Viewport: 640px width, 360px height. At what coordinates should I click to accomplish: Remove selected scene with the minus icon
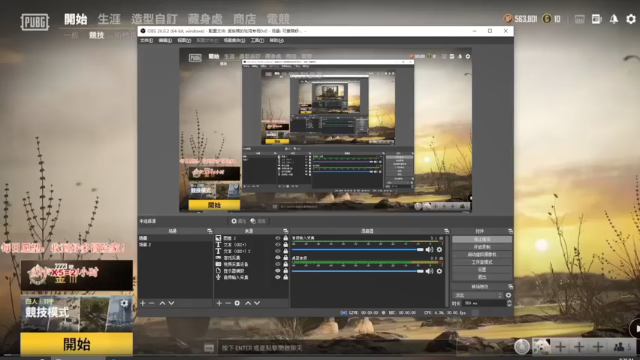pos(151,303)
